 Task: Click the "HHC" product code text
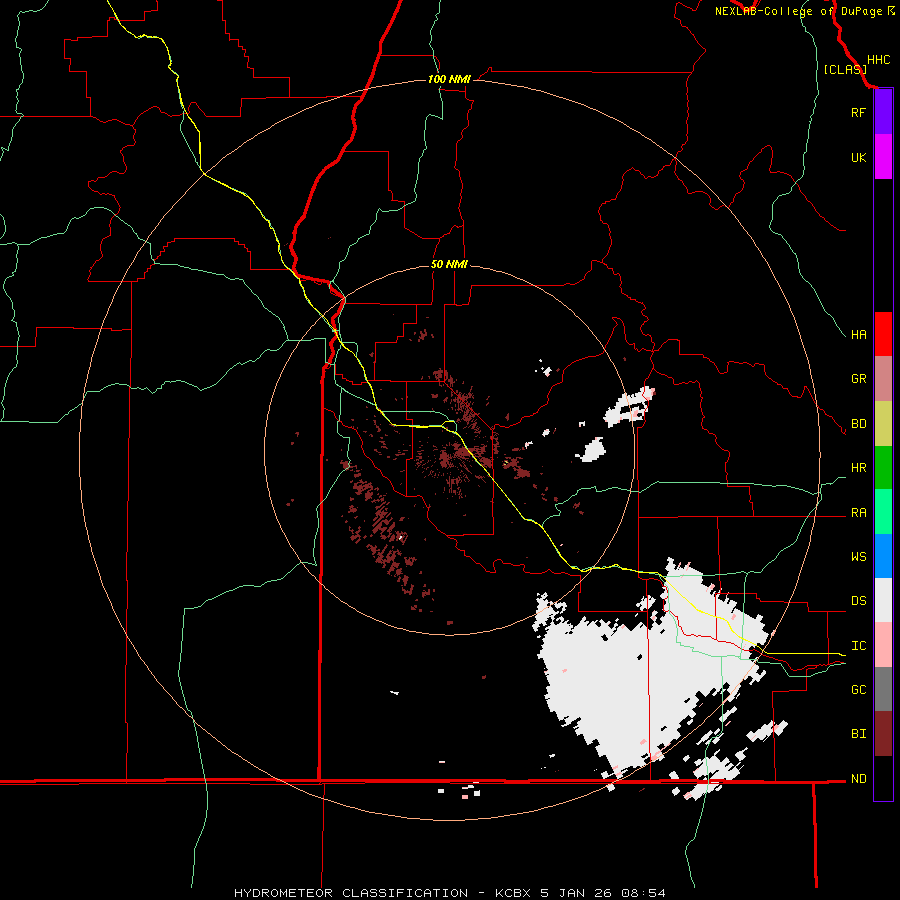click(878, 60)
